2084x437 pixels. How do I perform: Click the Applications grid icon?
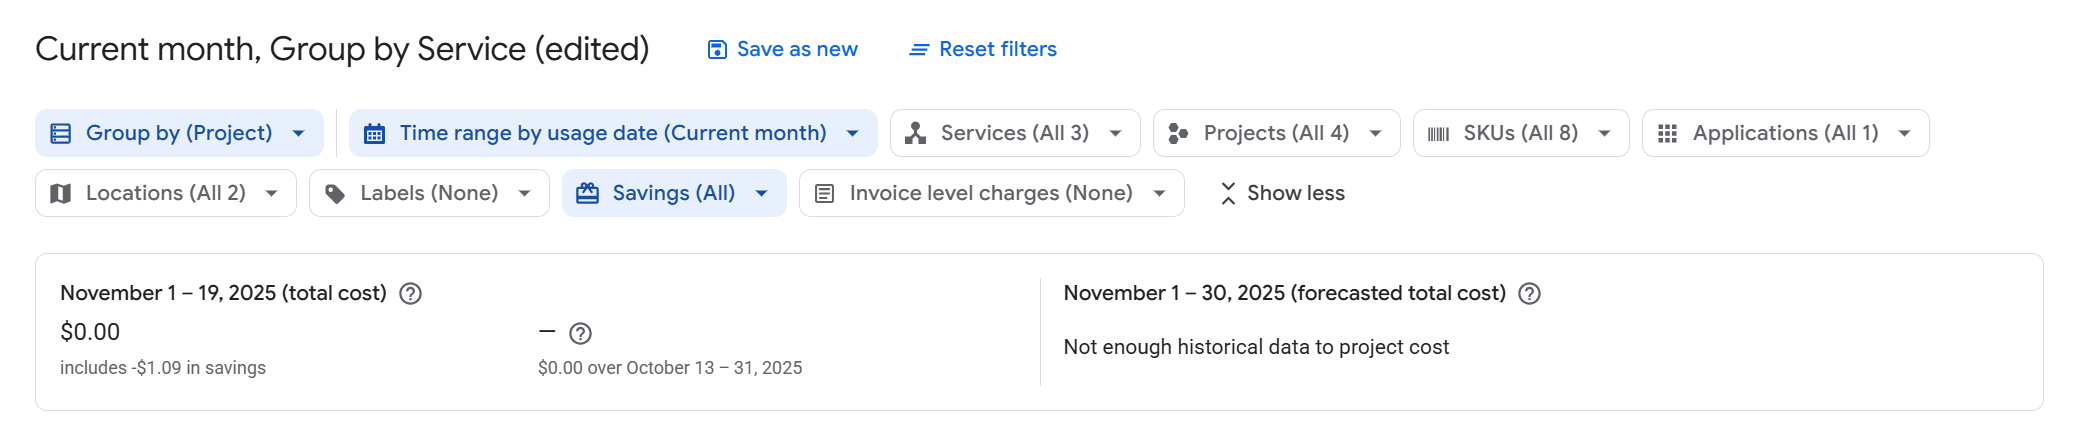click(1667, 133)
